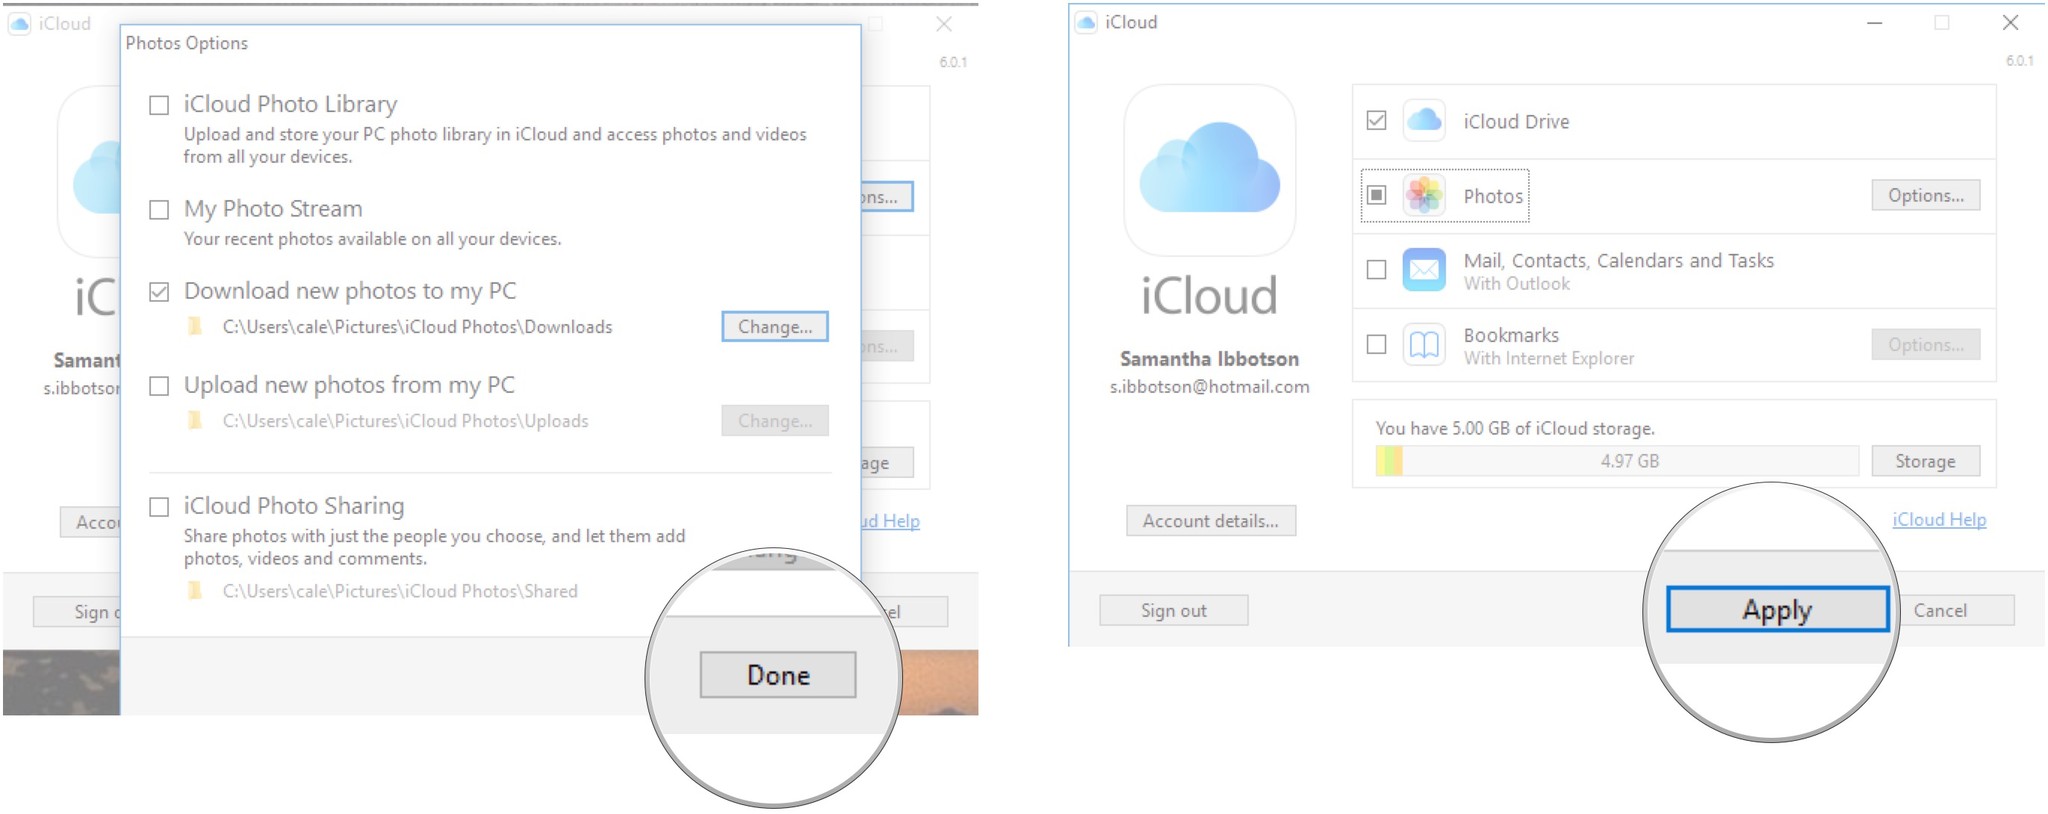This screenshot has width=2048, height=814.
Task: Click the iCloud title bar icon in right window
Action: pos(1087,22)
